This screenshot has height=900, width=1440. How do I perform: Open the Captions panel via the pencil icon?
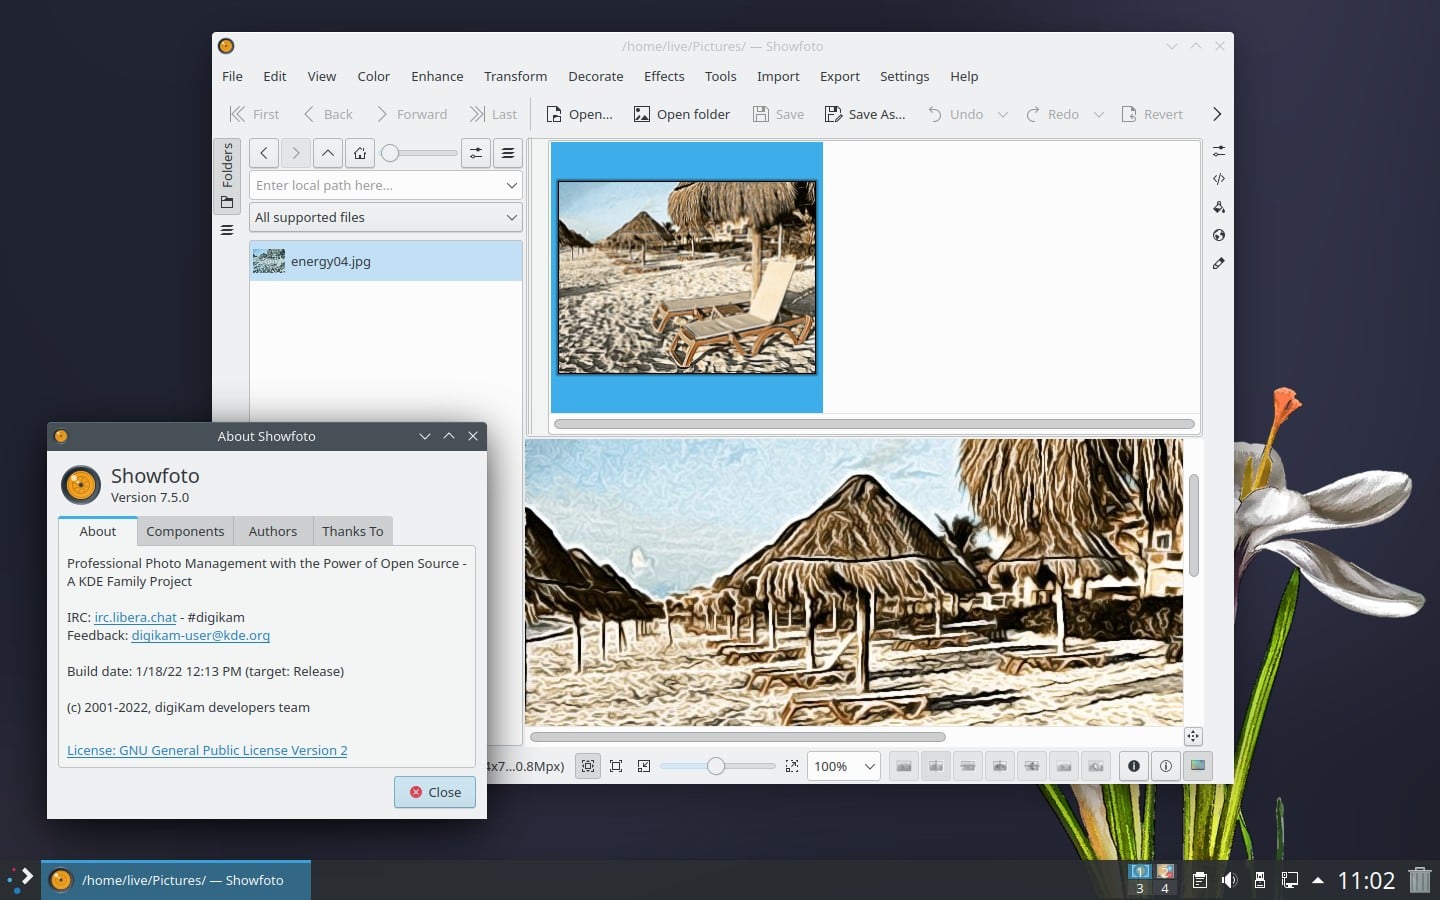[x=1219, y=263]
